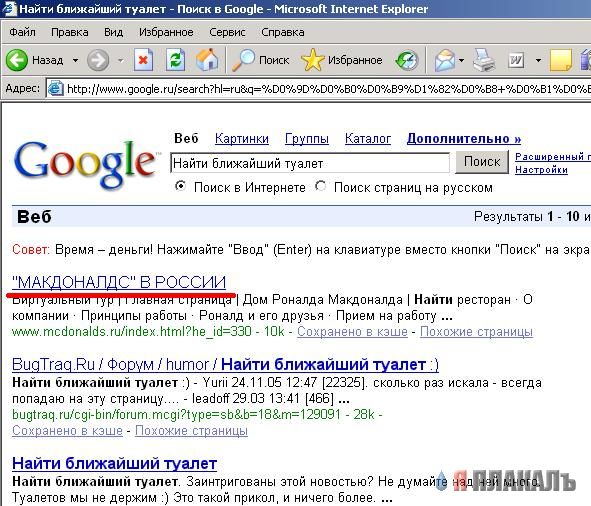Image resolution: width=591 pixels, height=506 pixels.
Task: Click the Google Поиск button
Action: pyautogui.click(x=482, y=162)
